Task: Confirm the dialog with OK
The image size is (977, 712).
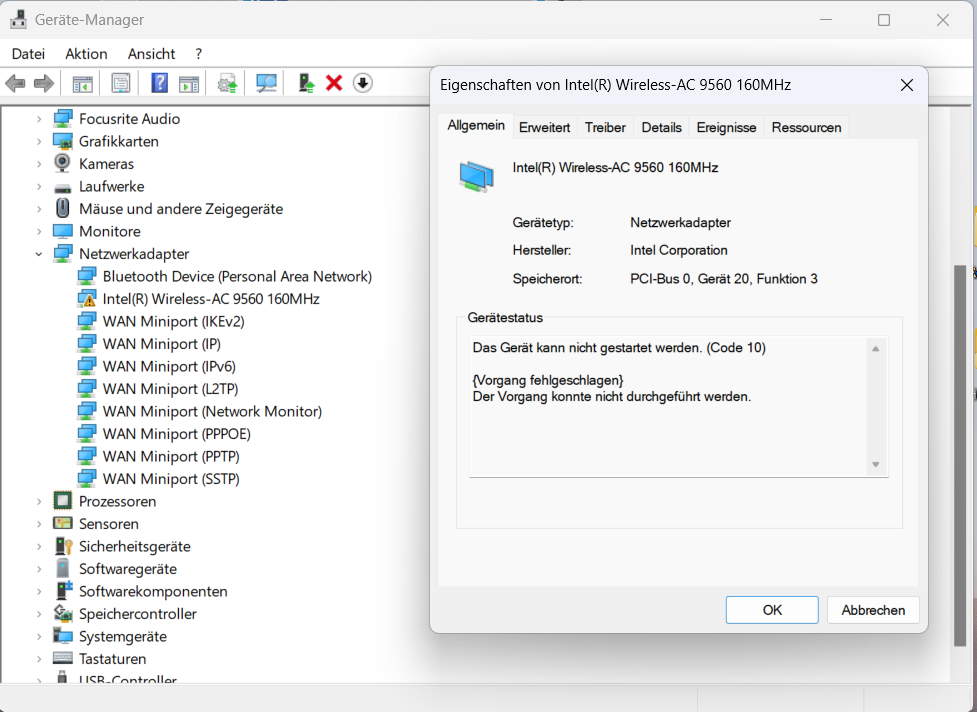Action: (772, 610)
